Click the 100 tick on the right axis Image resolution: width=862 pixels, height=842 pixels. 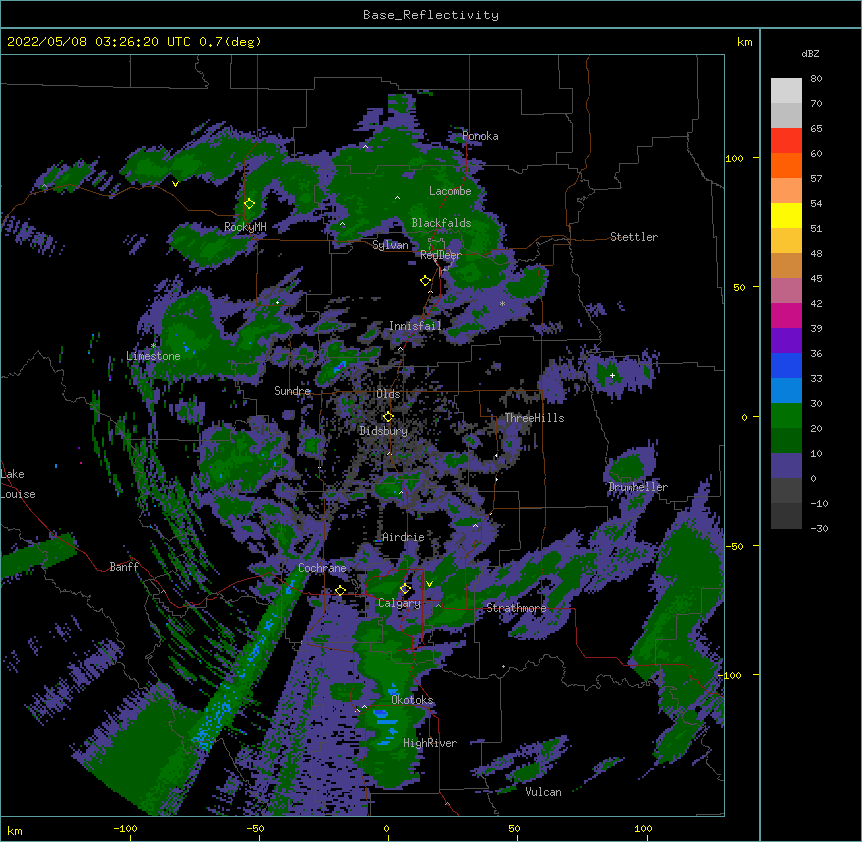pyautogui.click(x=734, y=158)
